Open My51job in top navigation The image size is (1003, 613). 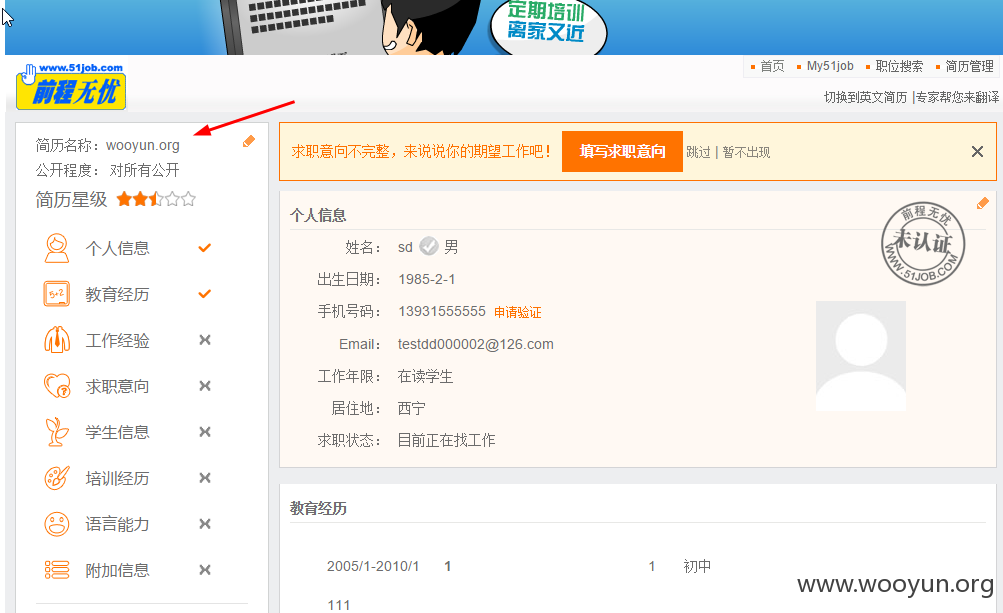[x=830, y=66]
